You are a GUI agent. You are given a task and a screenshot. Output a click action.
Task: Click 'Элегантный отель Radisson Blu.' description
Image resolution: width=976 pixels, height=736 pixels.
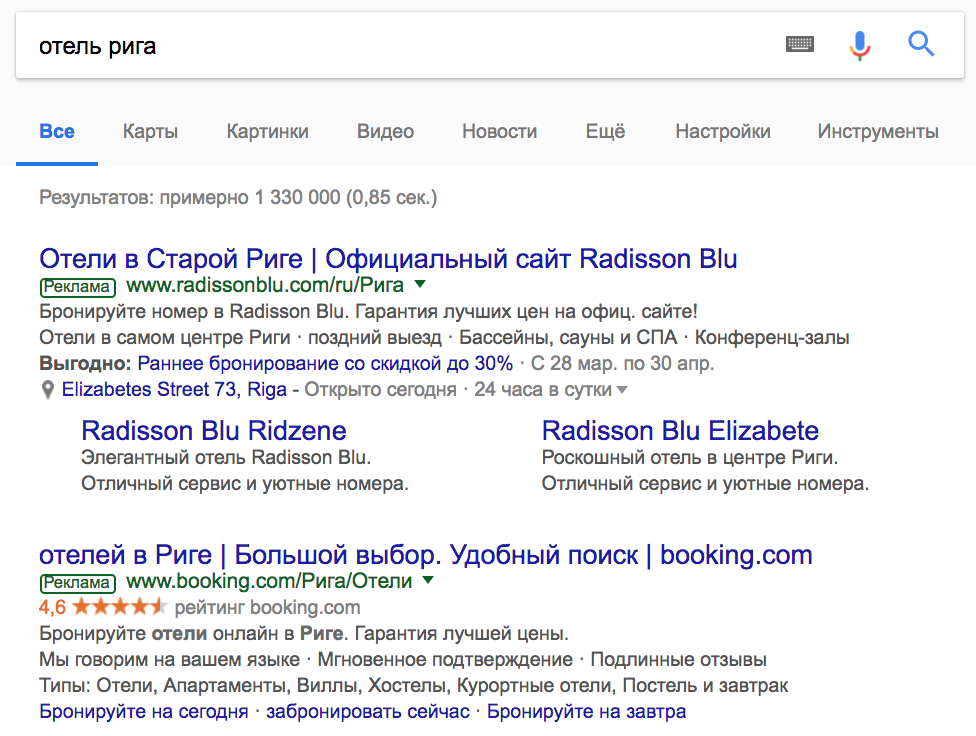226,458
